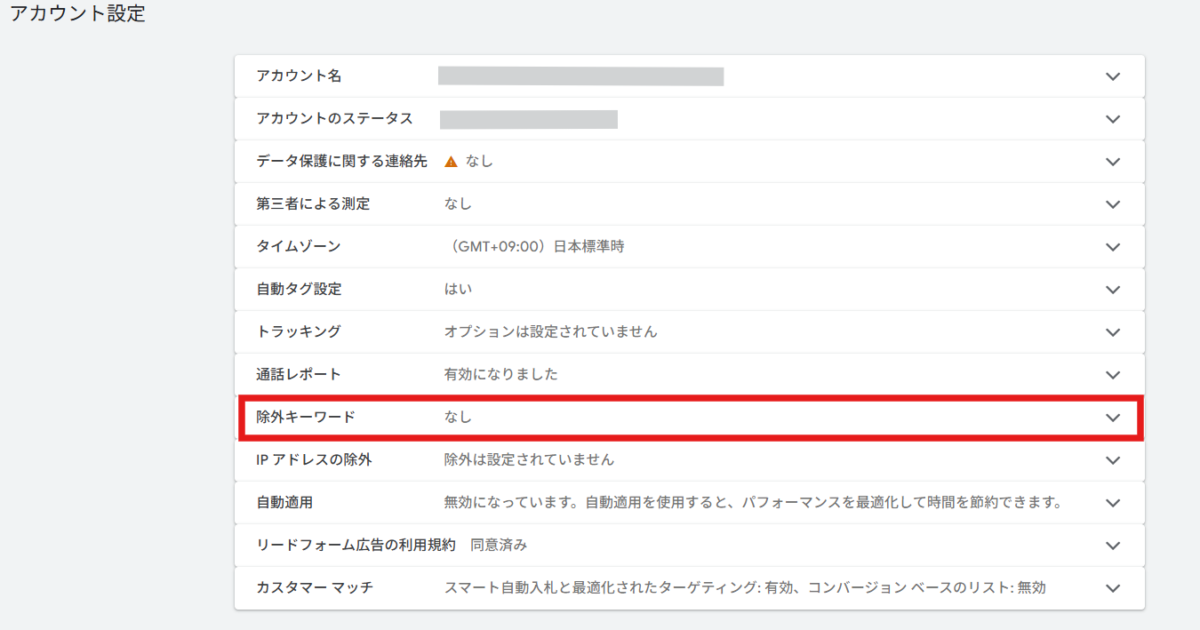Image resolution: width=1200 pixels, height=630 pixels.
Task: Click the トラッキング row chevron
Action: [x=1113, y=332]
